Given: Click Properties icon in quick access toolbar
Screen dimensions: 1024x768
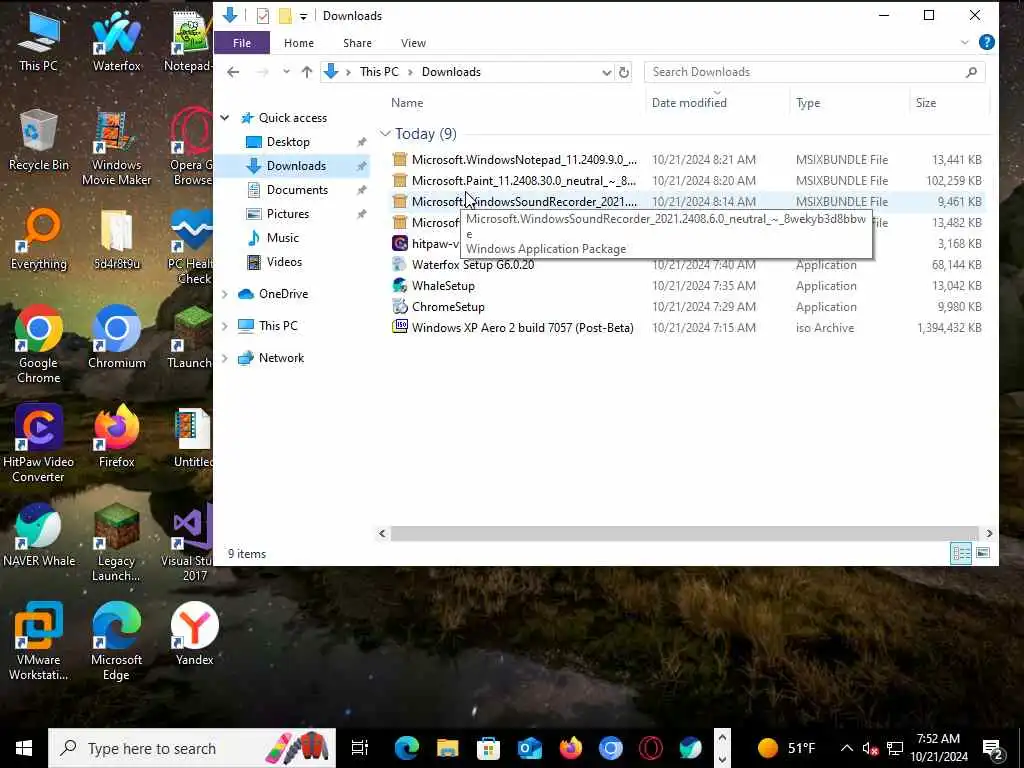Looking at the screenshot, I should 263,16.
